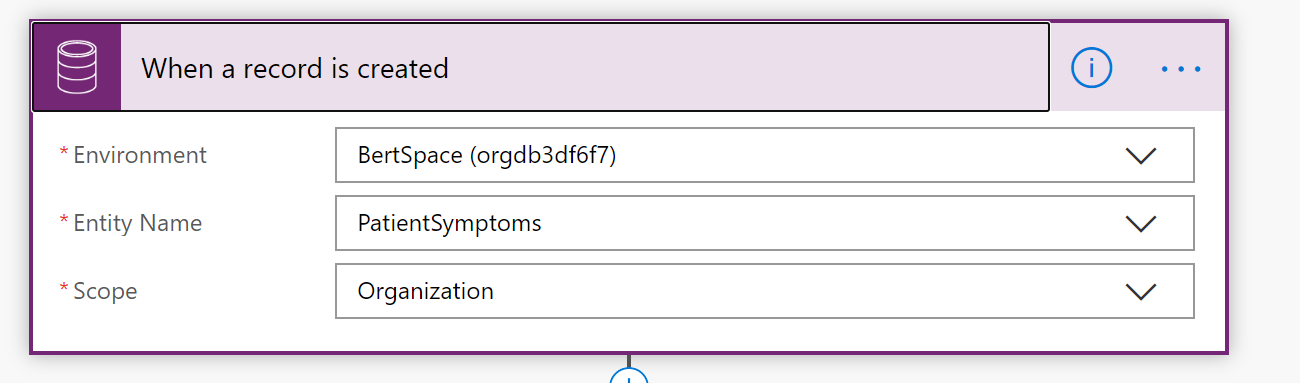
Task: Insert a new step with the plus icon
Action: pyautogui.click(x=629, y=377)
